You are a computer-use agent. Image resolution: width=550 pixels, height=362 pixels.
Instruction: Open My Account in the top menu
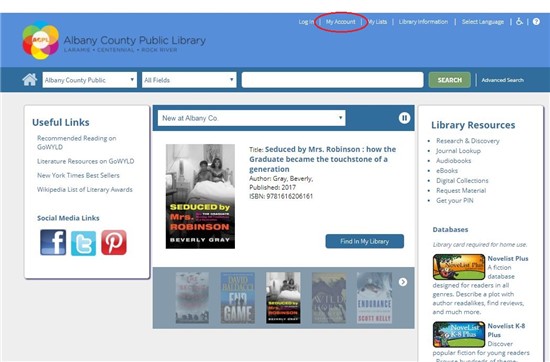point(341,22)
